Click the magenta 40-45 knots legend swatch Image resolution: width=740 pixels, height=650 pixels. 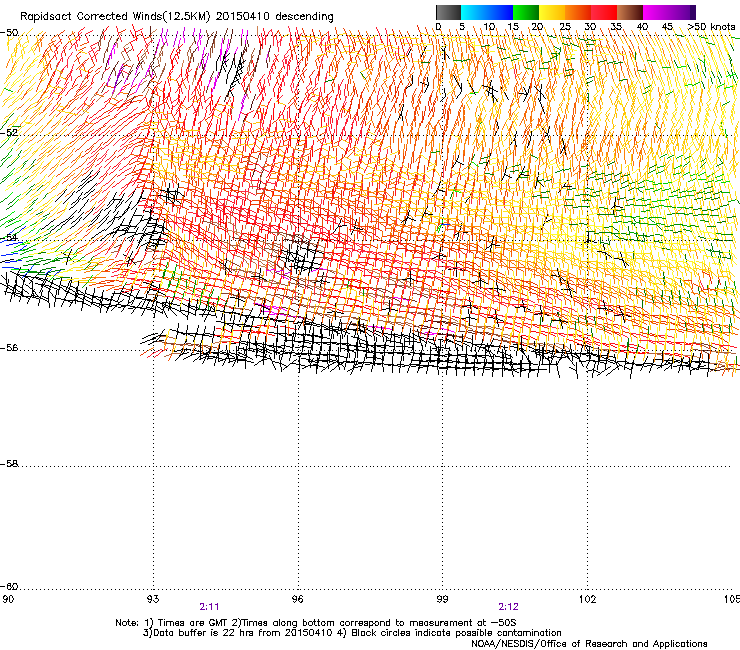(x=656, y=12)
